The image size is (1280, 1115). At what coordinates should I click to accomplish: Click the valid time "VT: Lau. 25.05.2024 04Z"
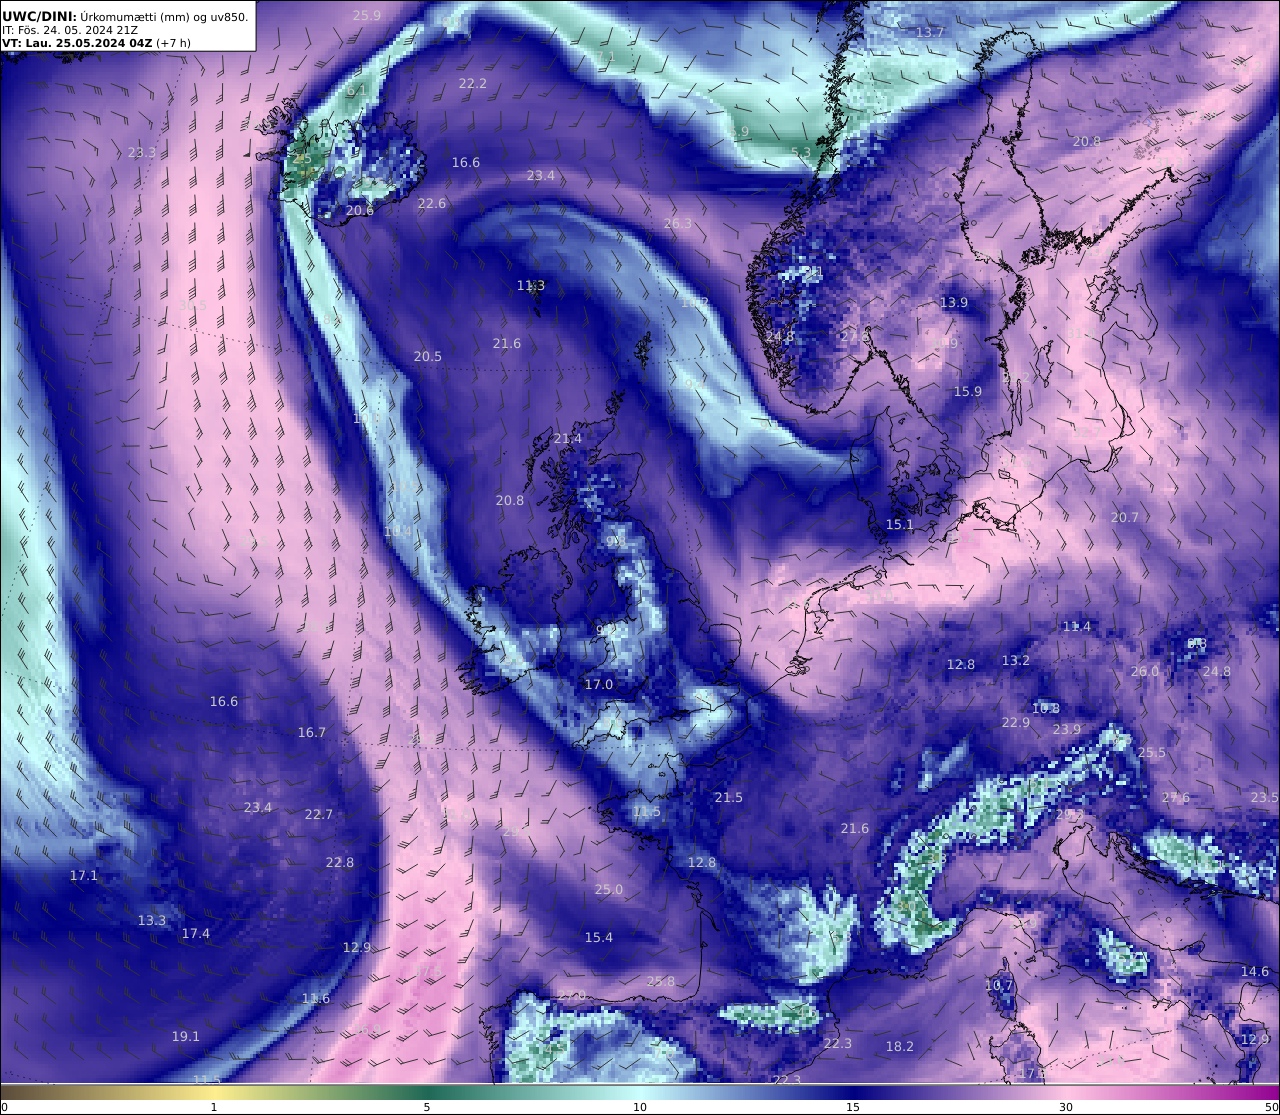[x=77, y=43]
